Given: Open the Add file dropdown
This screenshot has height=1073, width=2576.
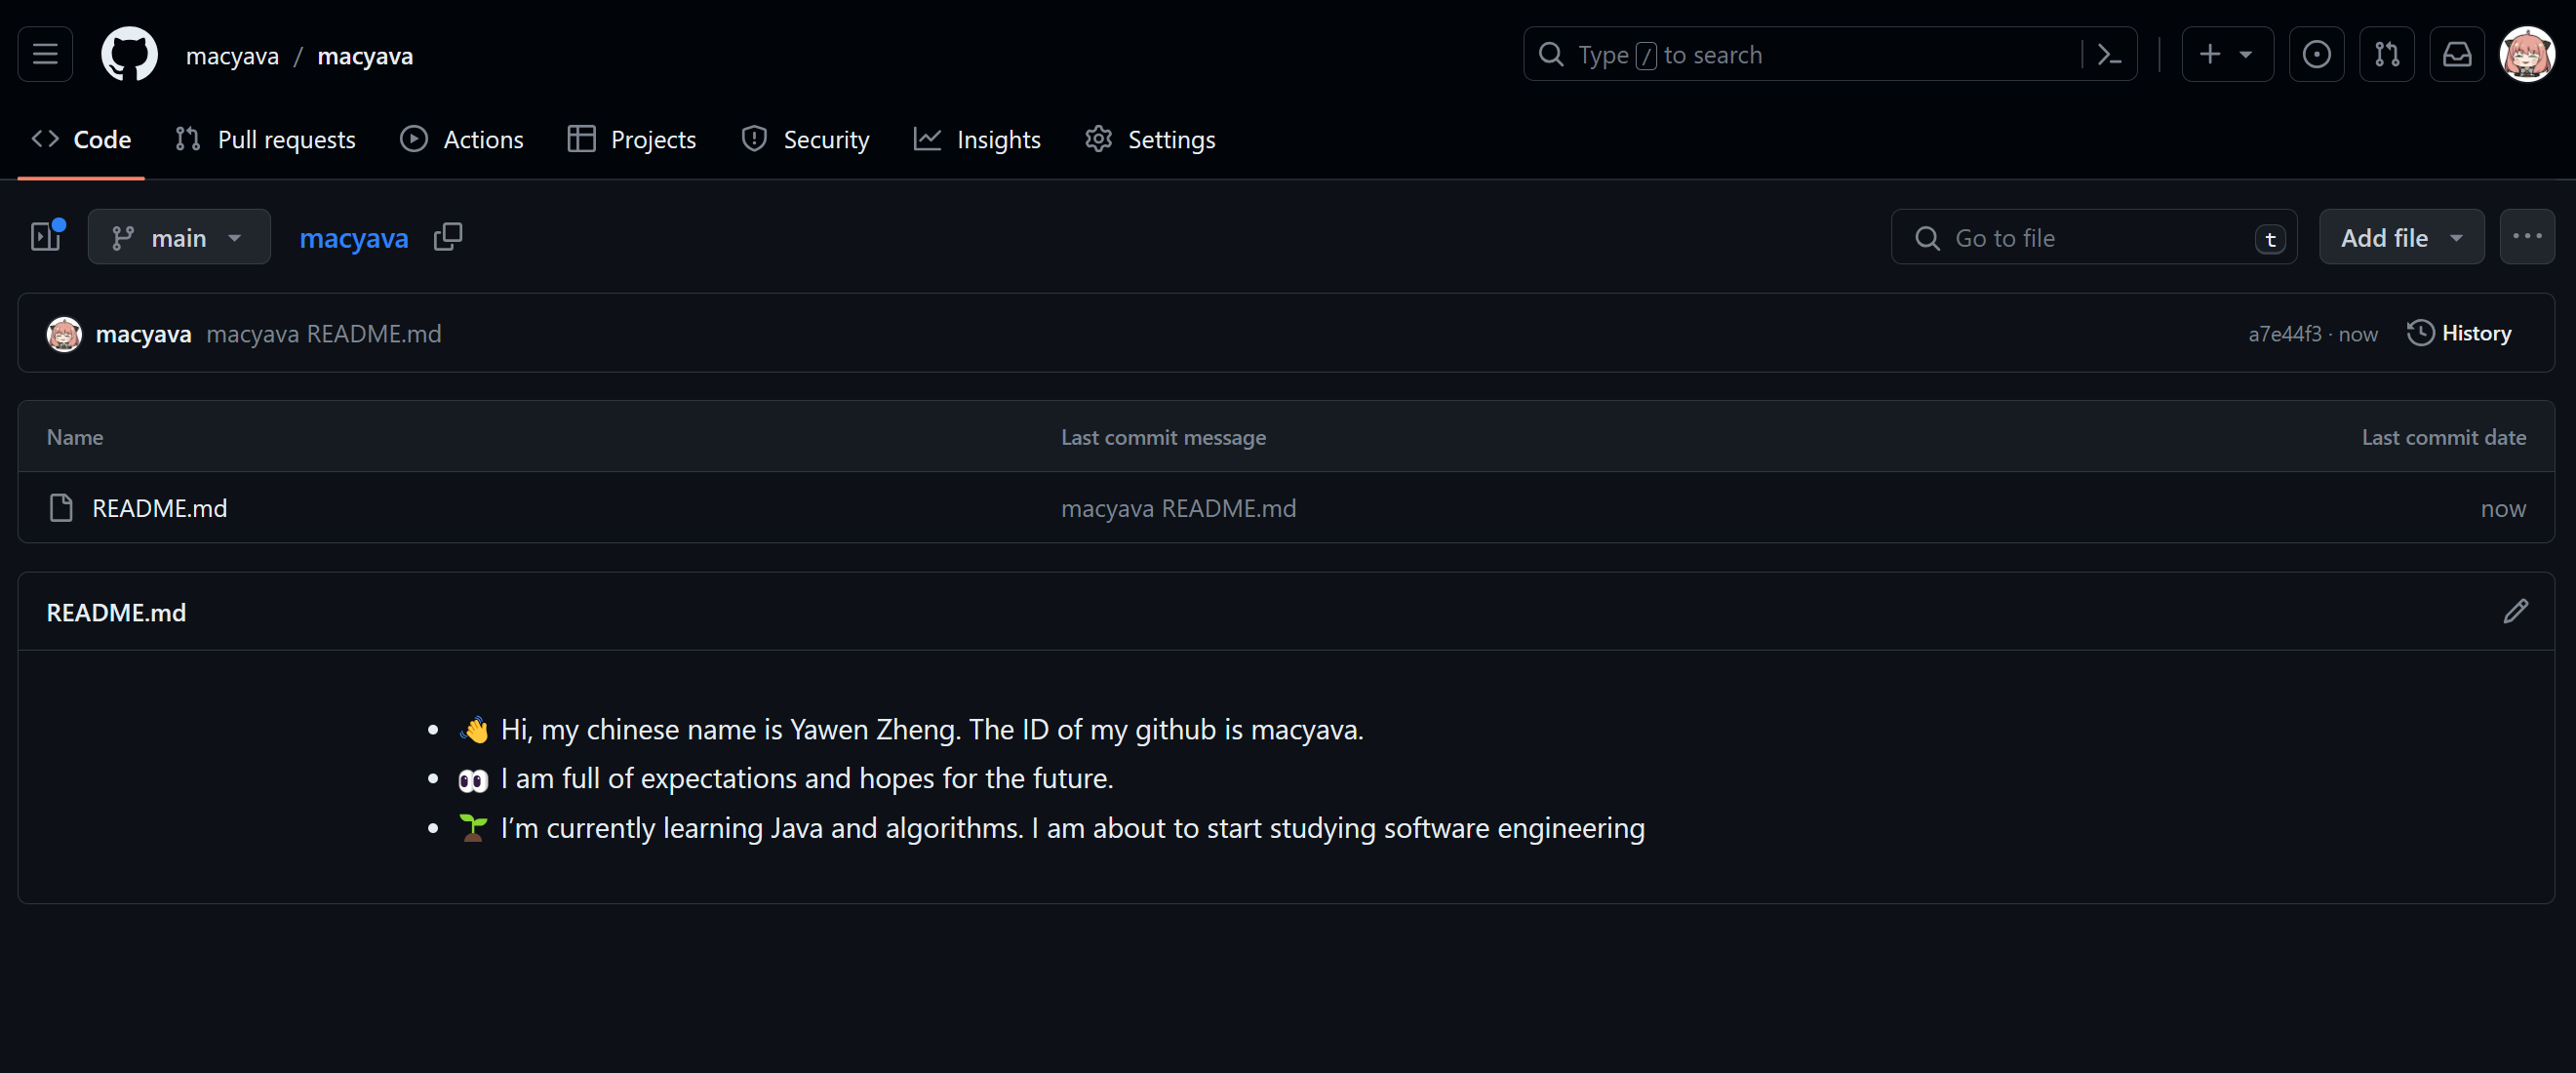Looking at the screenshot, I should coord(2400,237).
